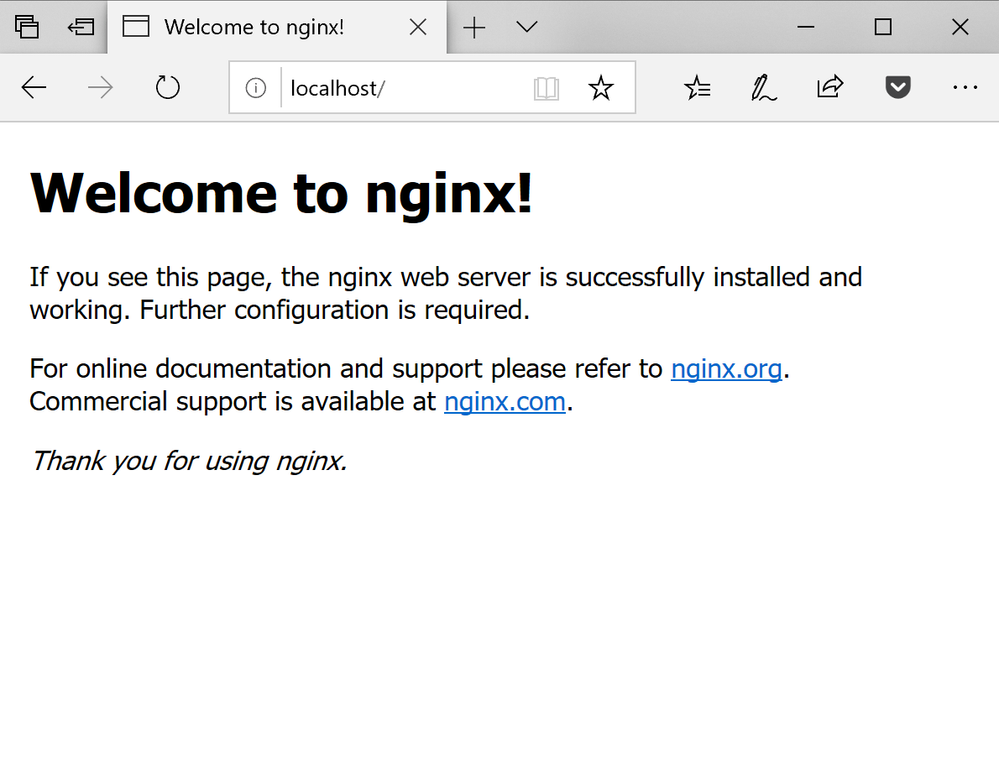The image size is (999, 778).
Task: Open the Favorites hub
Action: click(x=698, y=88)
